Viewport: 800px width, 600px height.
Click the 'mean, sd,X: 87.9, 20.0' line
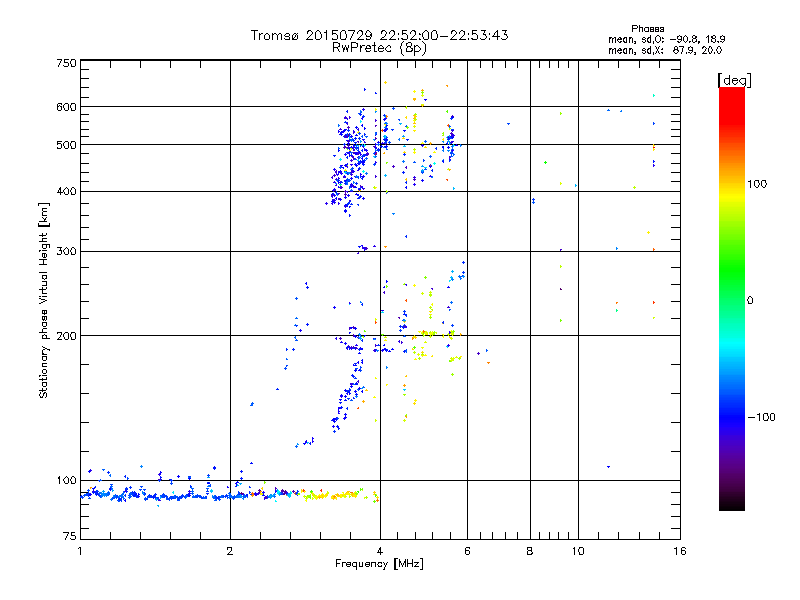(x=665, y=50)
